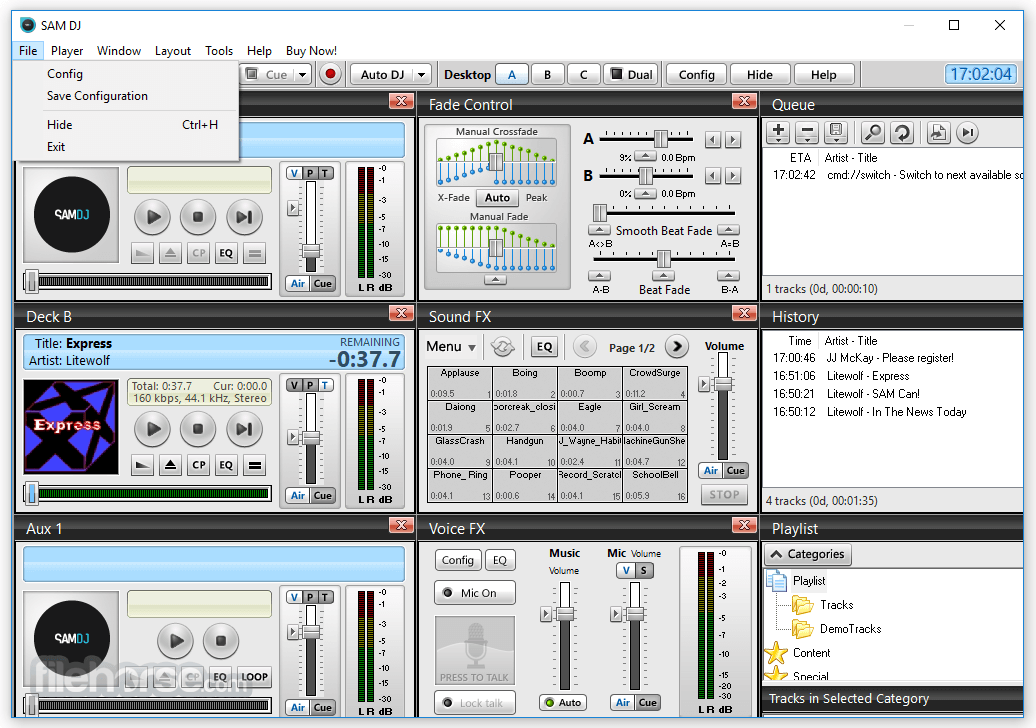The image size is (1036, 728).
Task: Open Sound FX EQ button
Action: (544, 347)
